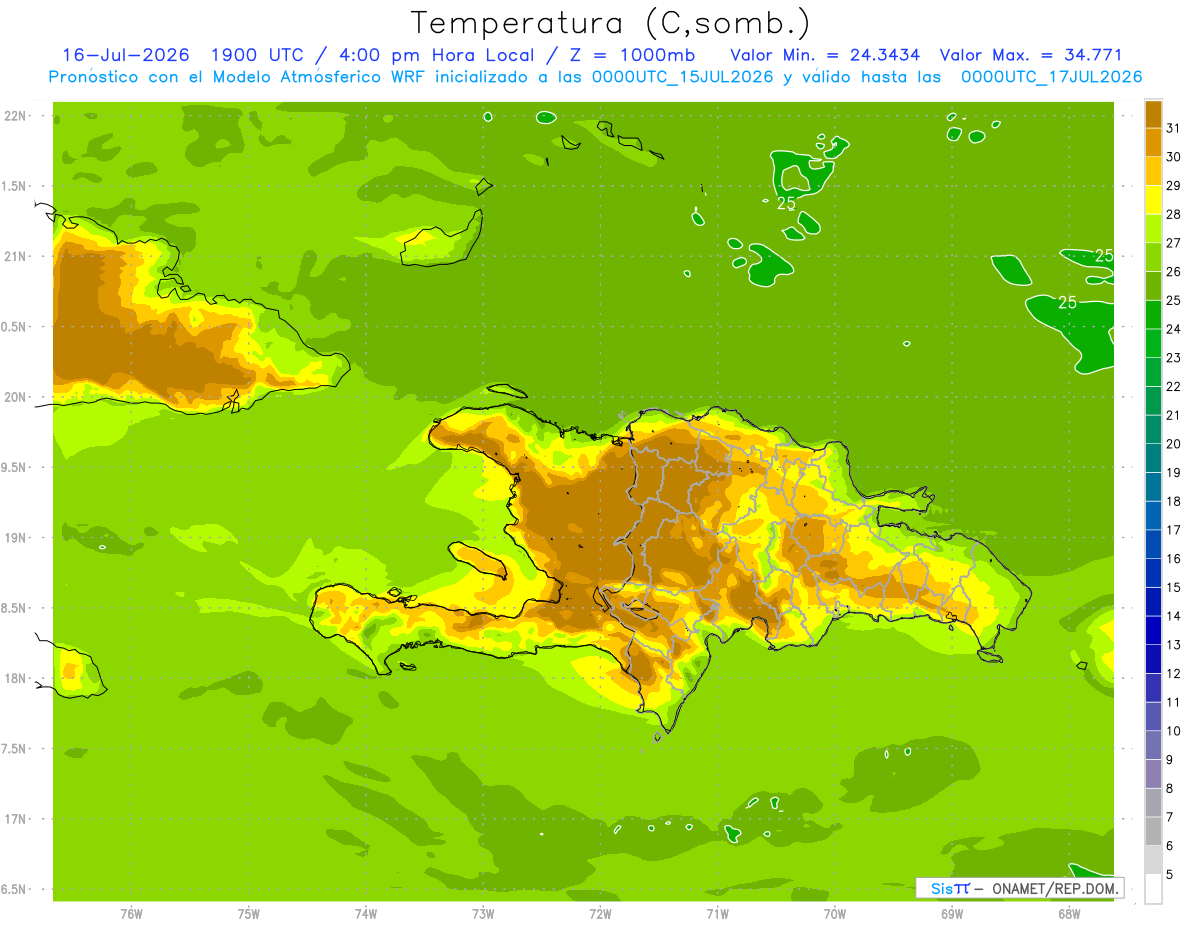Click the title 'Temperatura (C,somb.)'
This screenshot has height=927, width=1200.
point(610,24)
